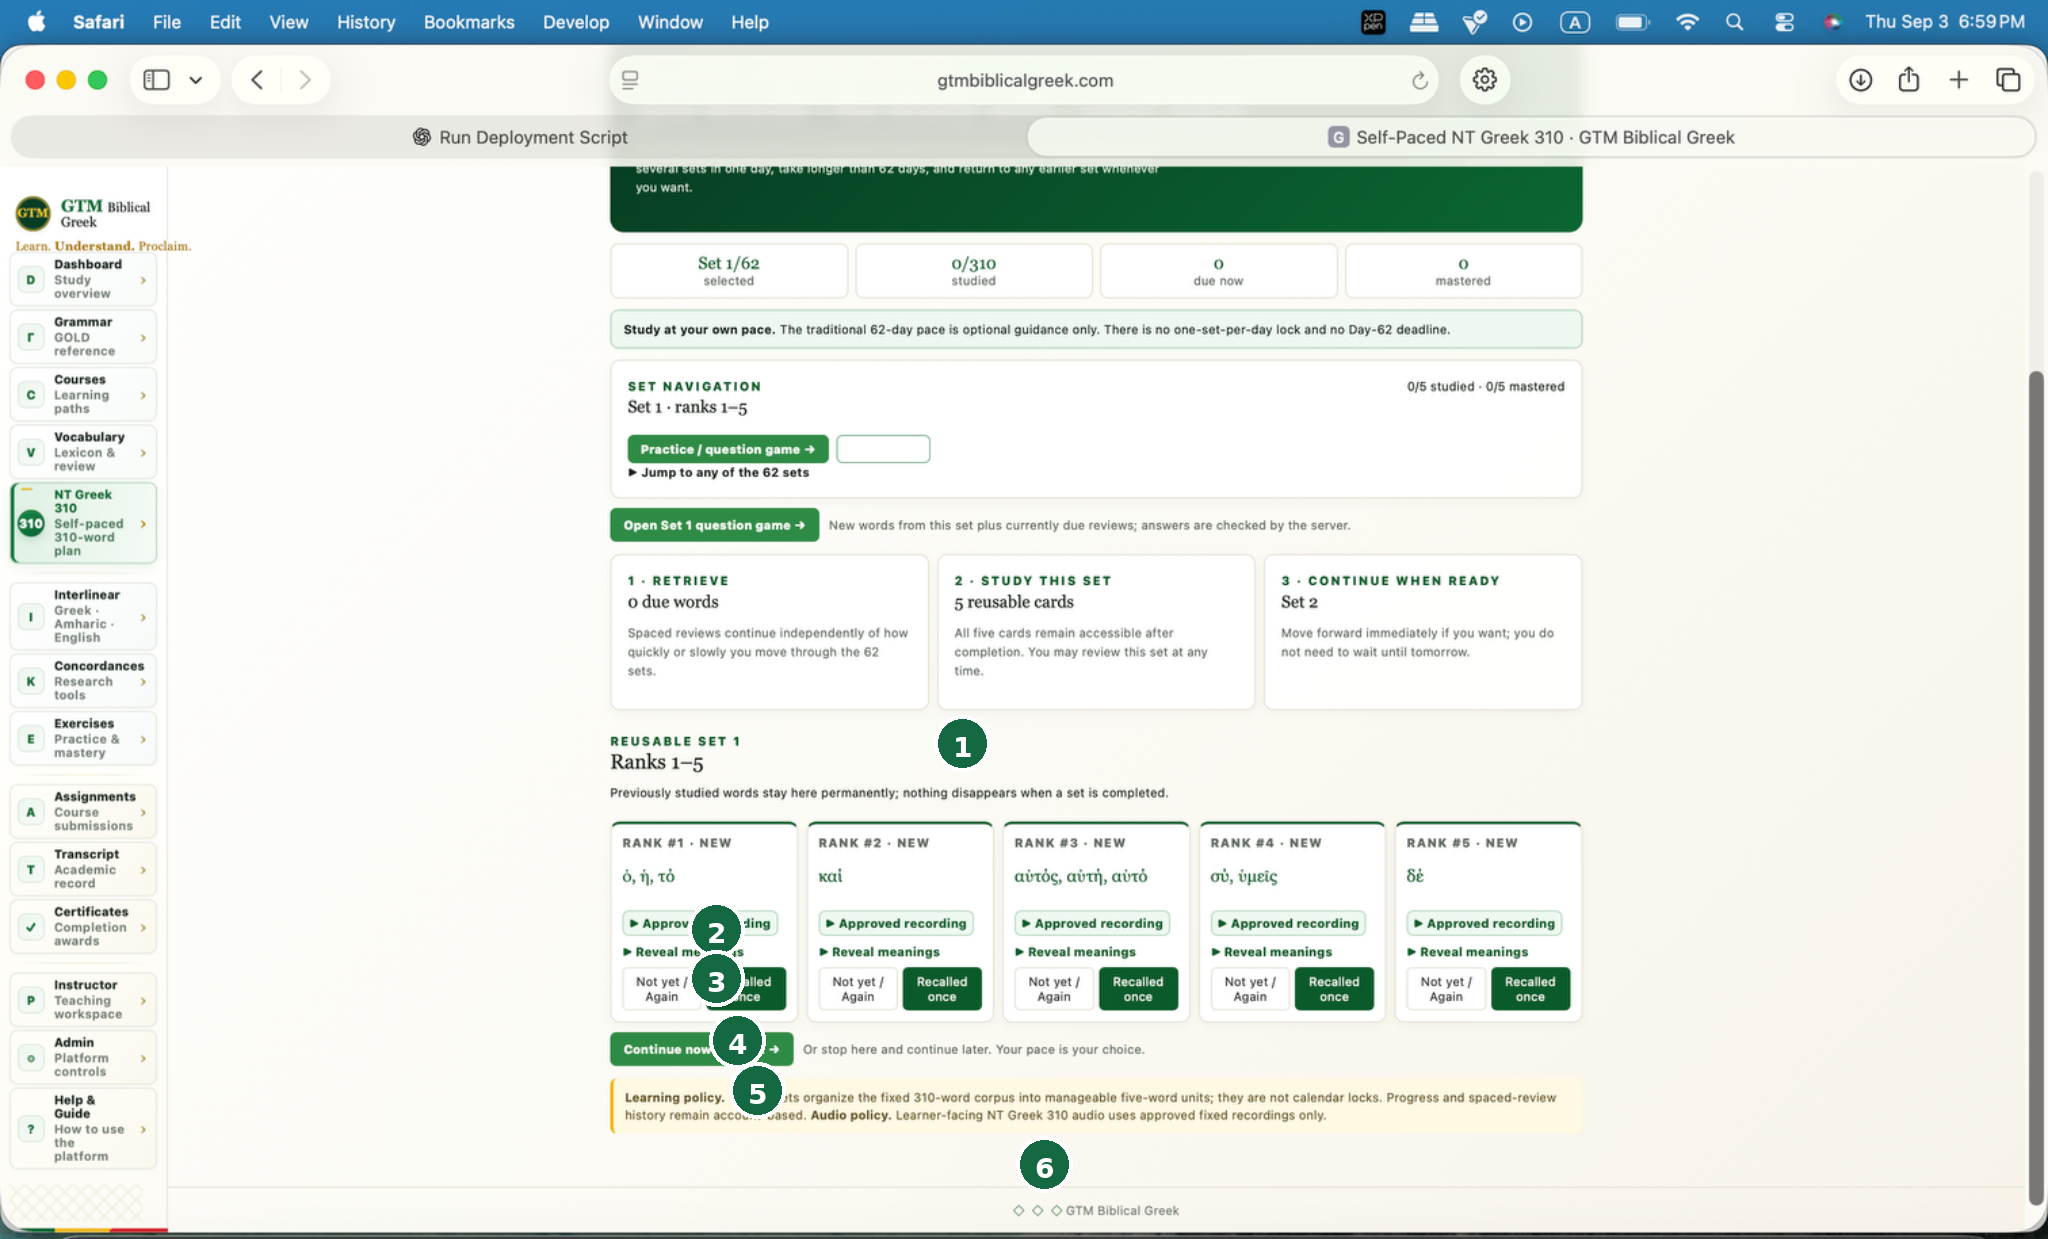This screenshot has height=1239, width=2048.
Task: Click Practice / question game button
Action: coord(728,449)
